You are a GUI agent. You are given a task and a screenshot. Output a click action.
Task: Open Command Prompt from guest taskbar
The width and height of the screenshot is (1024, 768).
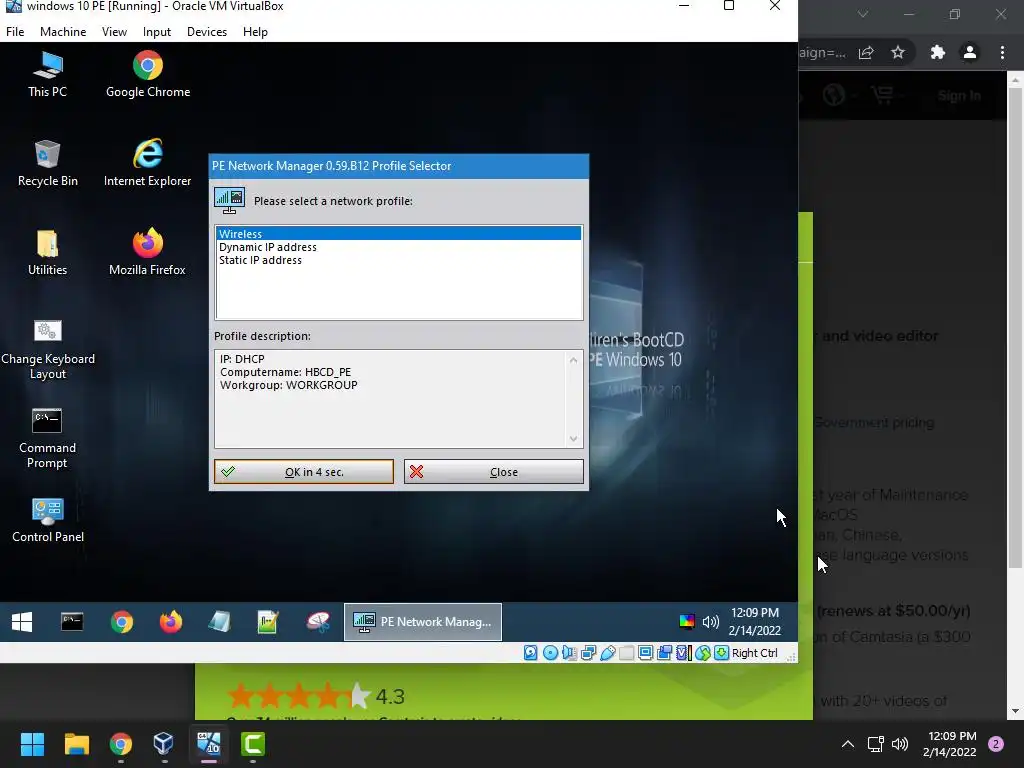coord(72,622)
